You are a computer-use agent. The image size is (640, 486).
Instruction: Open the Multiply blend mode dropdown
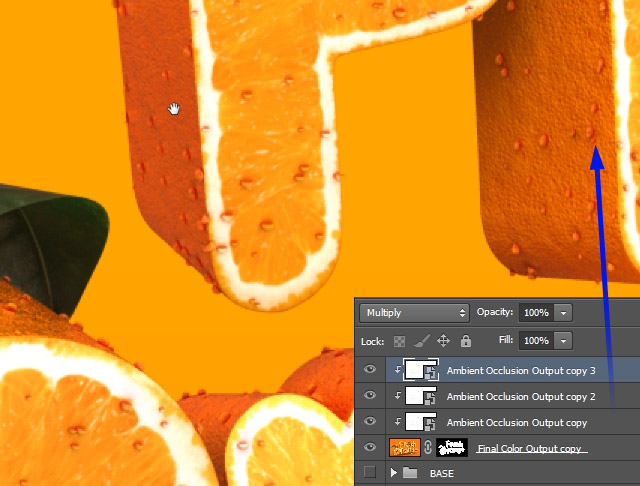pos(414,313)
